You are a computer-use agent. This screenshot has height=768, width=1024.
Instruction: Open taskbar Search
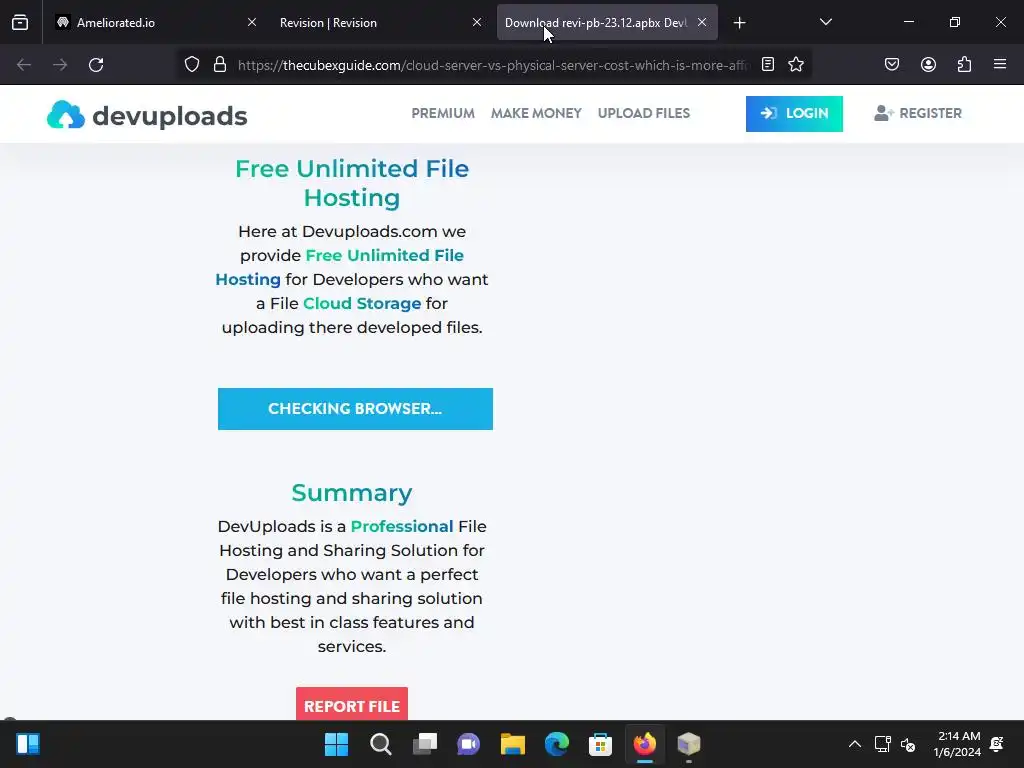click(381, 744)
